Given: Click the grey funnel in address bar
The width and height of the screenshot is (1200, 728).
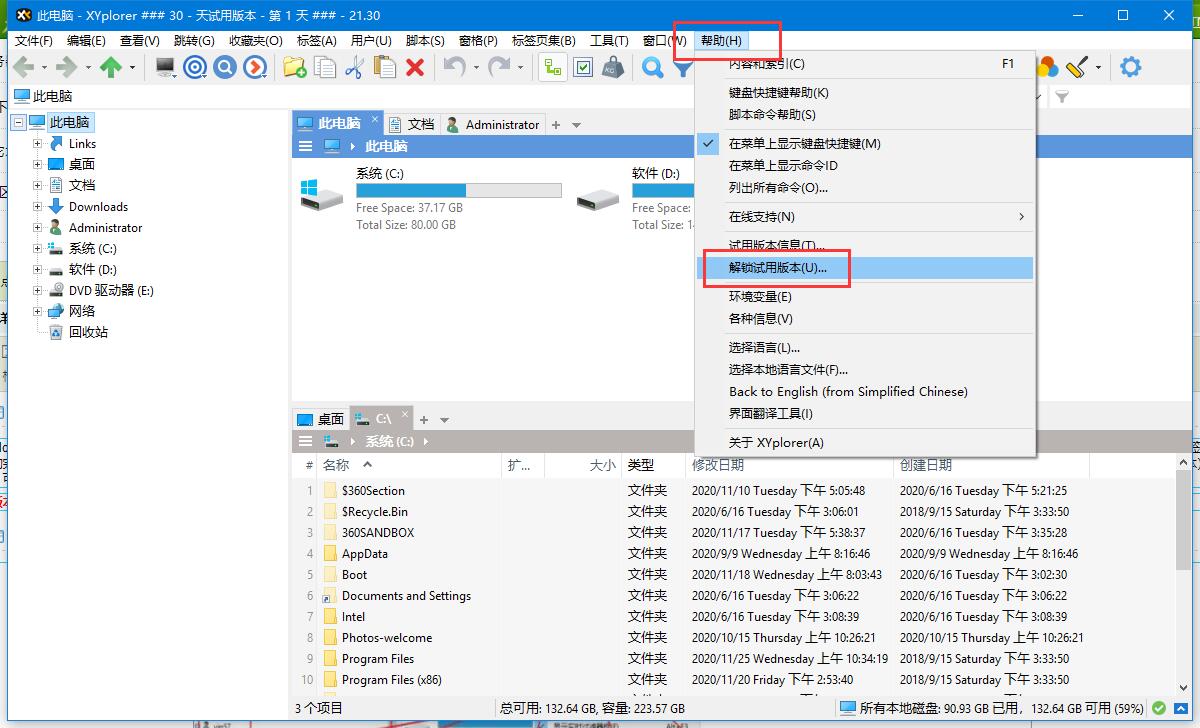Looking at the screenshot, I should [1062, 97].
